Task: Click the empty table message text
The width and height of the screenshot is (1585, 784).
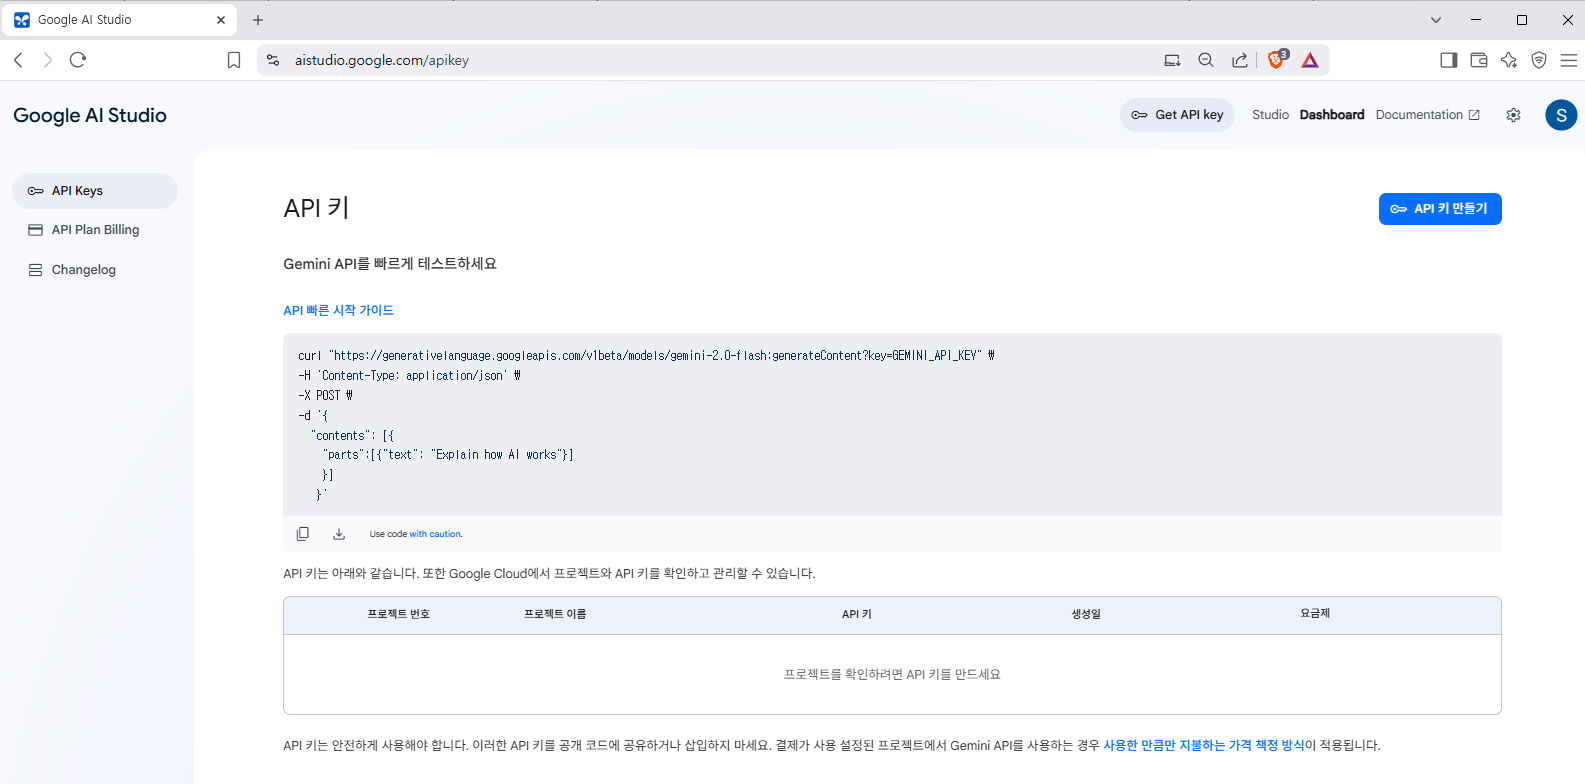Action: pos(892,674)
